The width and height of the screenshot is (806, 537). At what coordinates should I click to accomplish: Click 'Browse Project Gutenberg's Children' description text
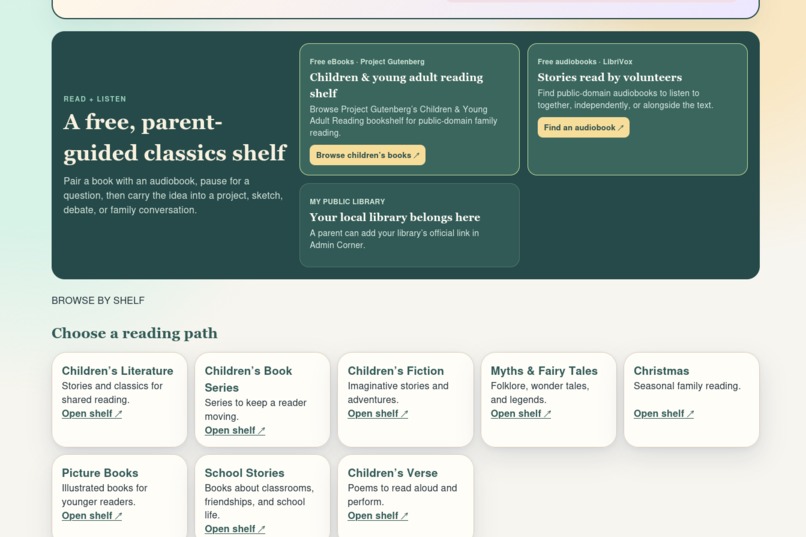(404, 121)
